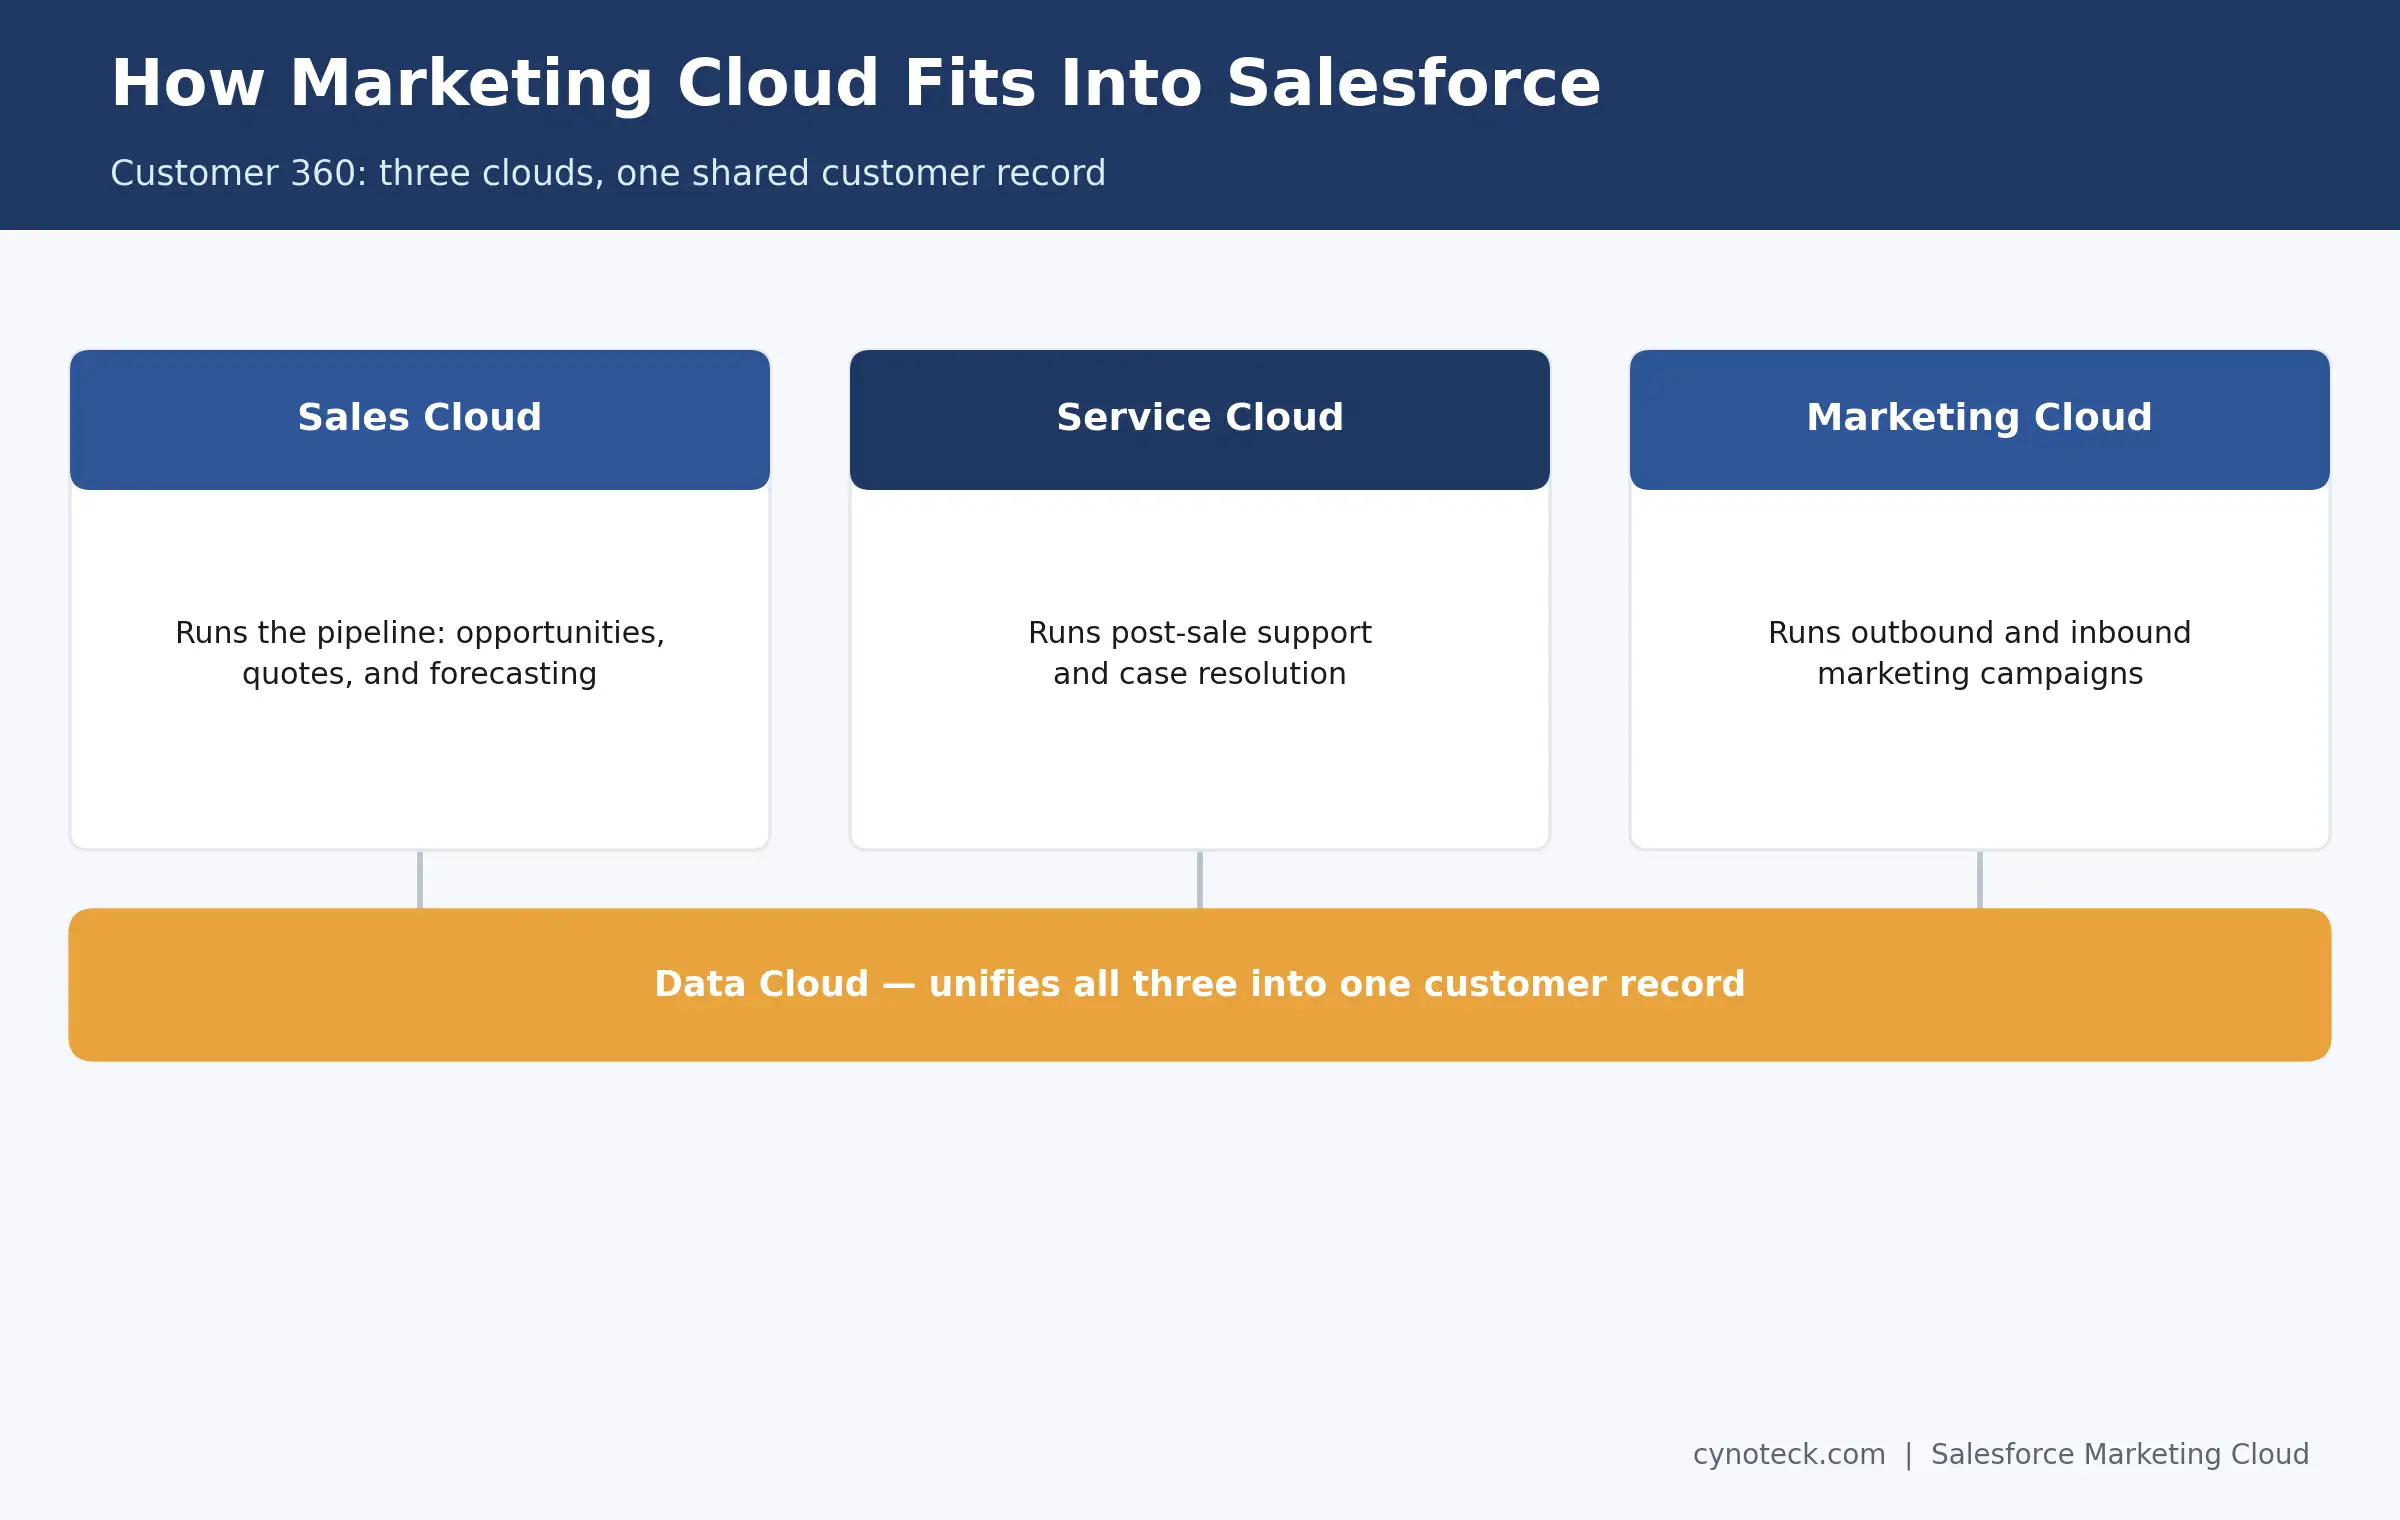Select the subtitle 'Customer 360: three clouds, one shared customer record'
Viewport: 2400px width, 1520px height.
click(x=608, y=174)
